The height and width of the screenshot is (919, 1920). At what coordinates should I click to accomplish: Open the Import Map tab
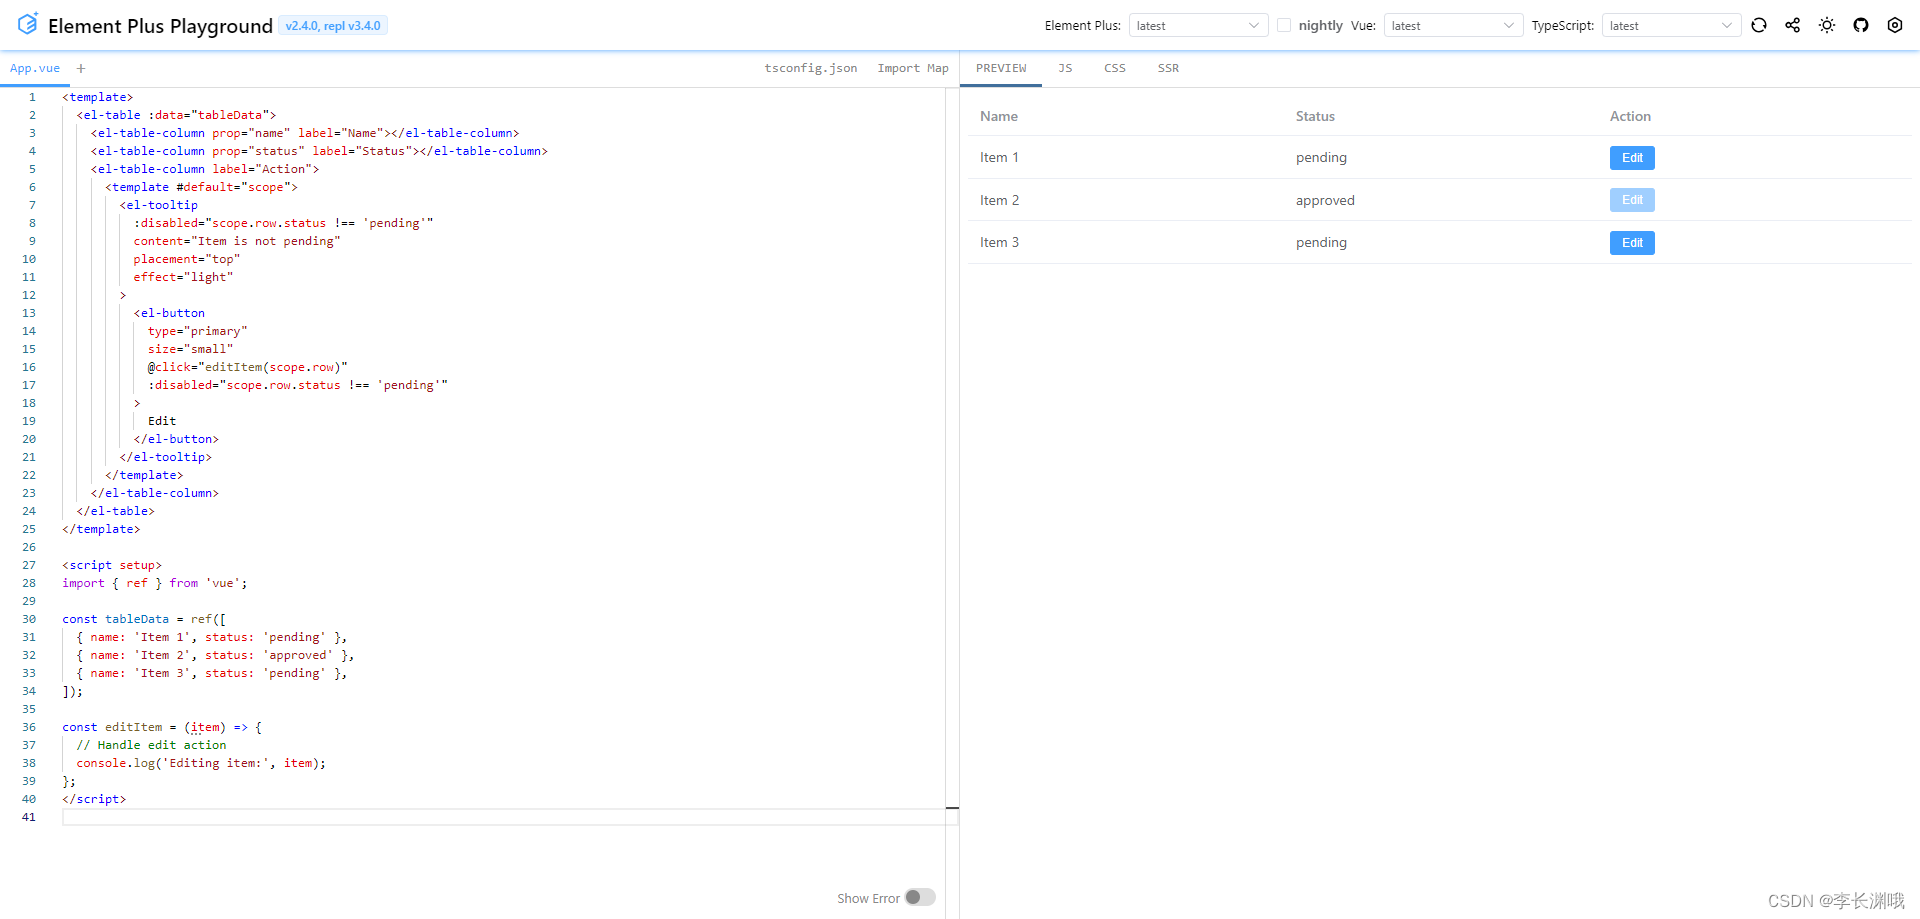coord(913,68)
